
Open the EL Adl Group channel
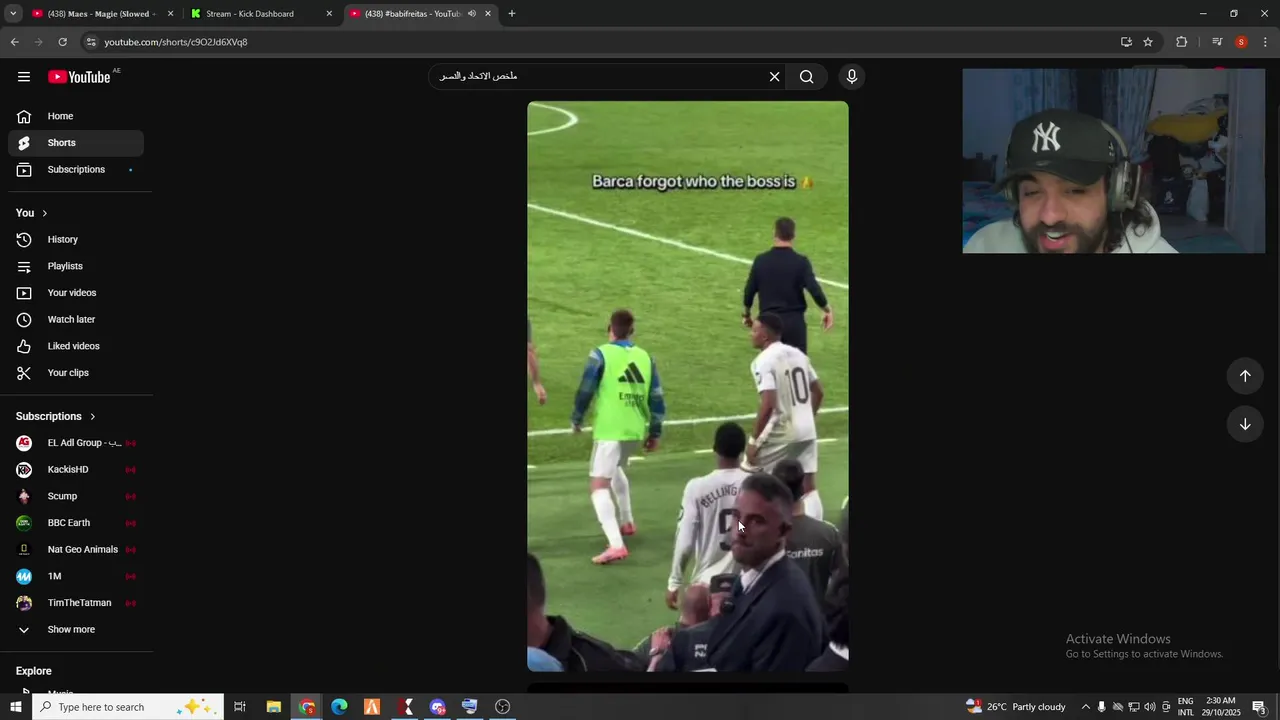[x=76, y=443]
